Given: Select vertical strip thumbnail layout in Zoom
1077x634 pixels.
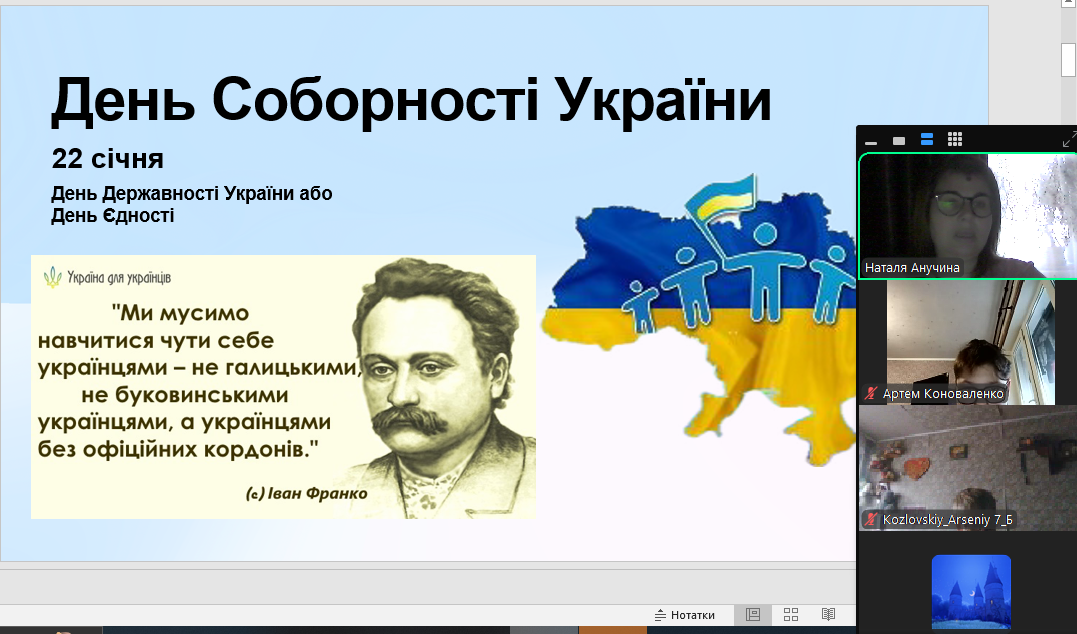Looking at the screenshot, I should pos(927,140).
